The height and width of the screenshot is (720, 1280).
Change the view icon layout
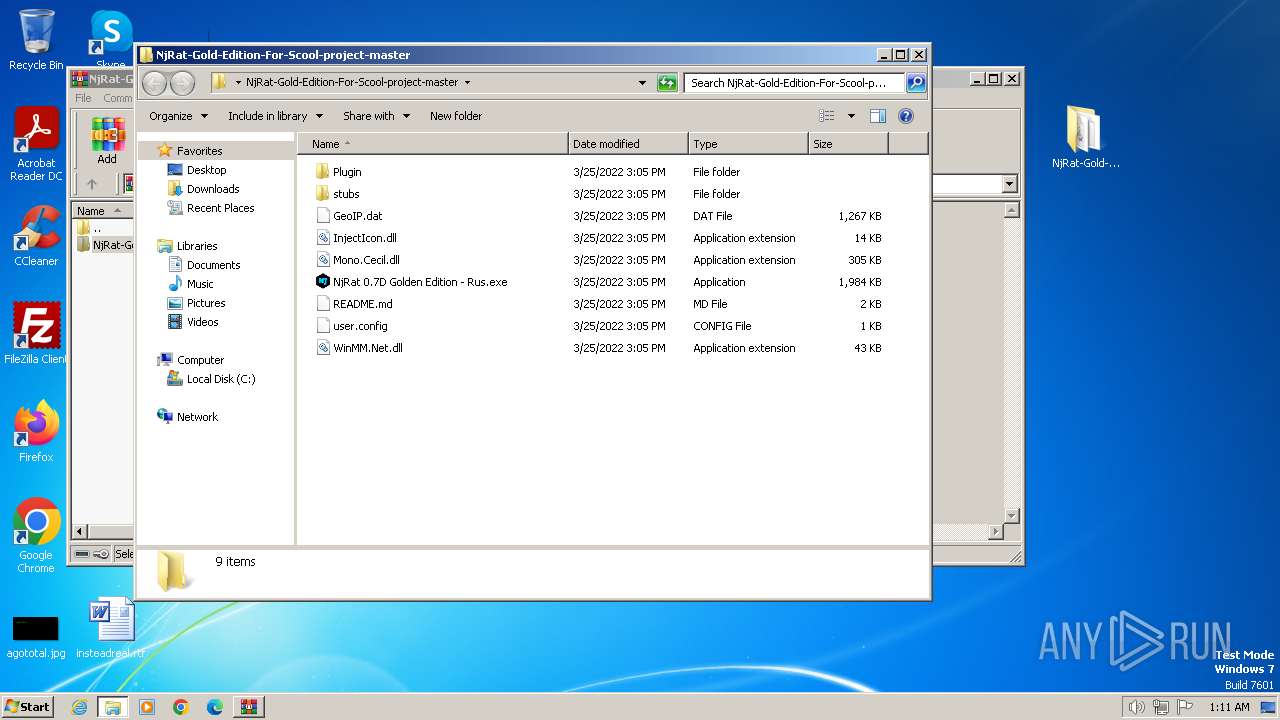pos(827,116)
